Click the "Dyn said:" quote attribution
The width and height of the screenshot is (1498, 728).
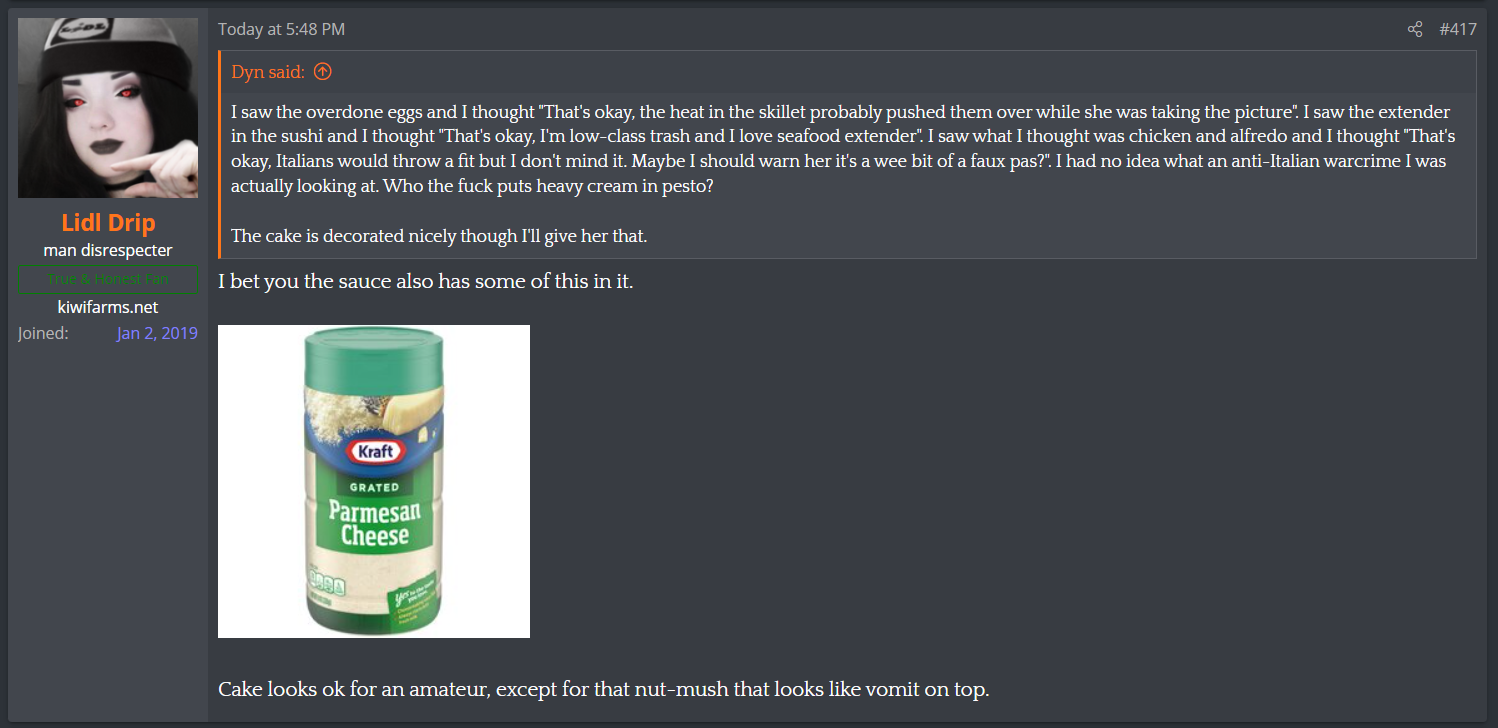[x=268, y=72]
